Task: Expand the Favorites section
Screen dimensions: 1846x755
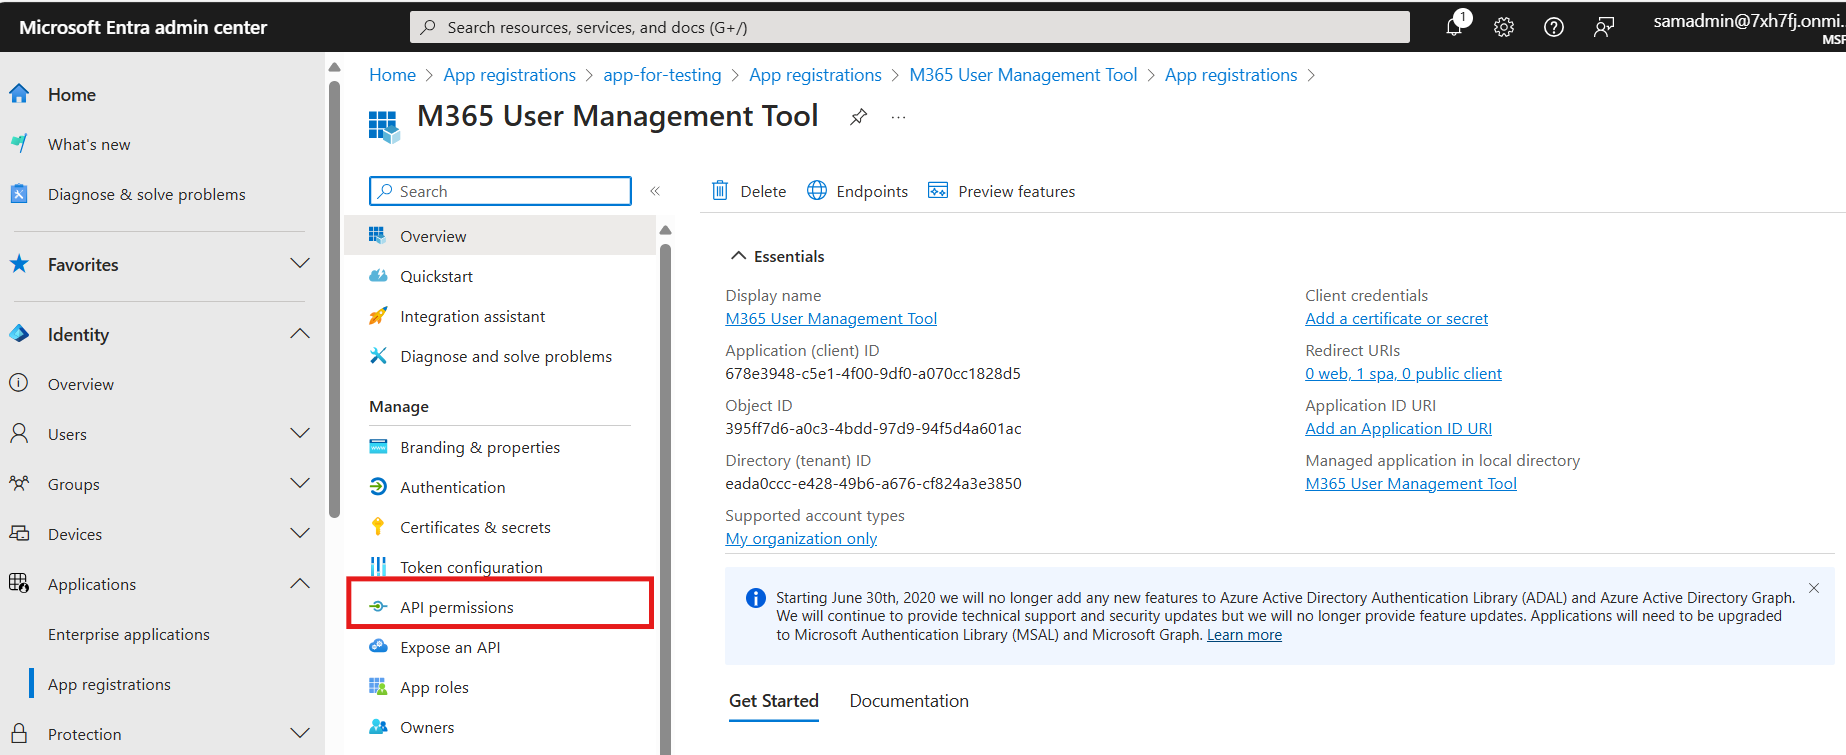Action: [x=300, y=264]
